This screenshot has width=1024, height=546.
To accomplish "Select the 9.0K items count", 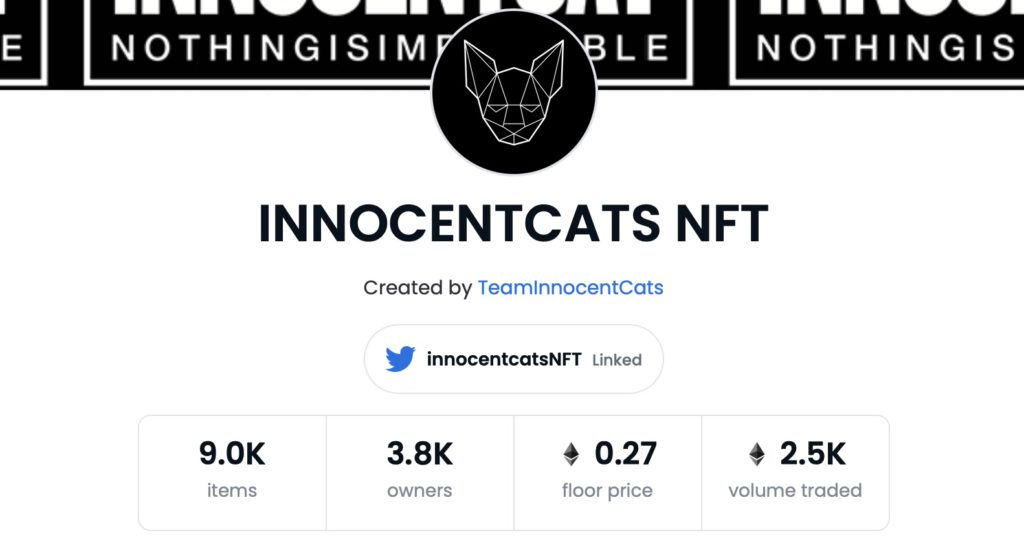I will 232,454.
